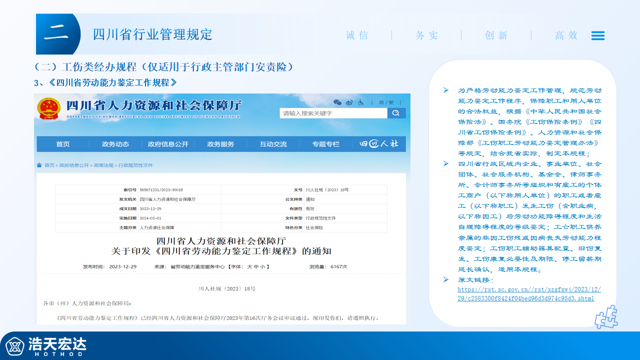Click the 简/繁 language switch link
This screenshot has width=640, height=360.
386,102
